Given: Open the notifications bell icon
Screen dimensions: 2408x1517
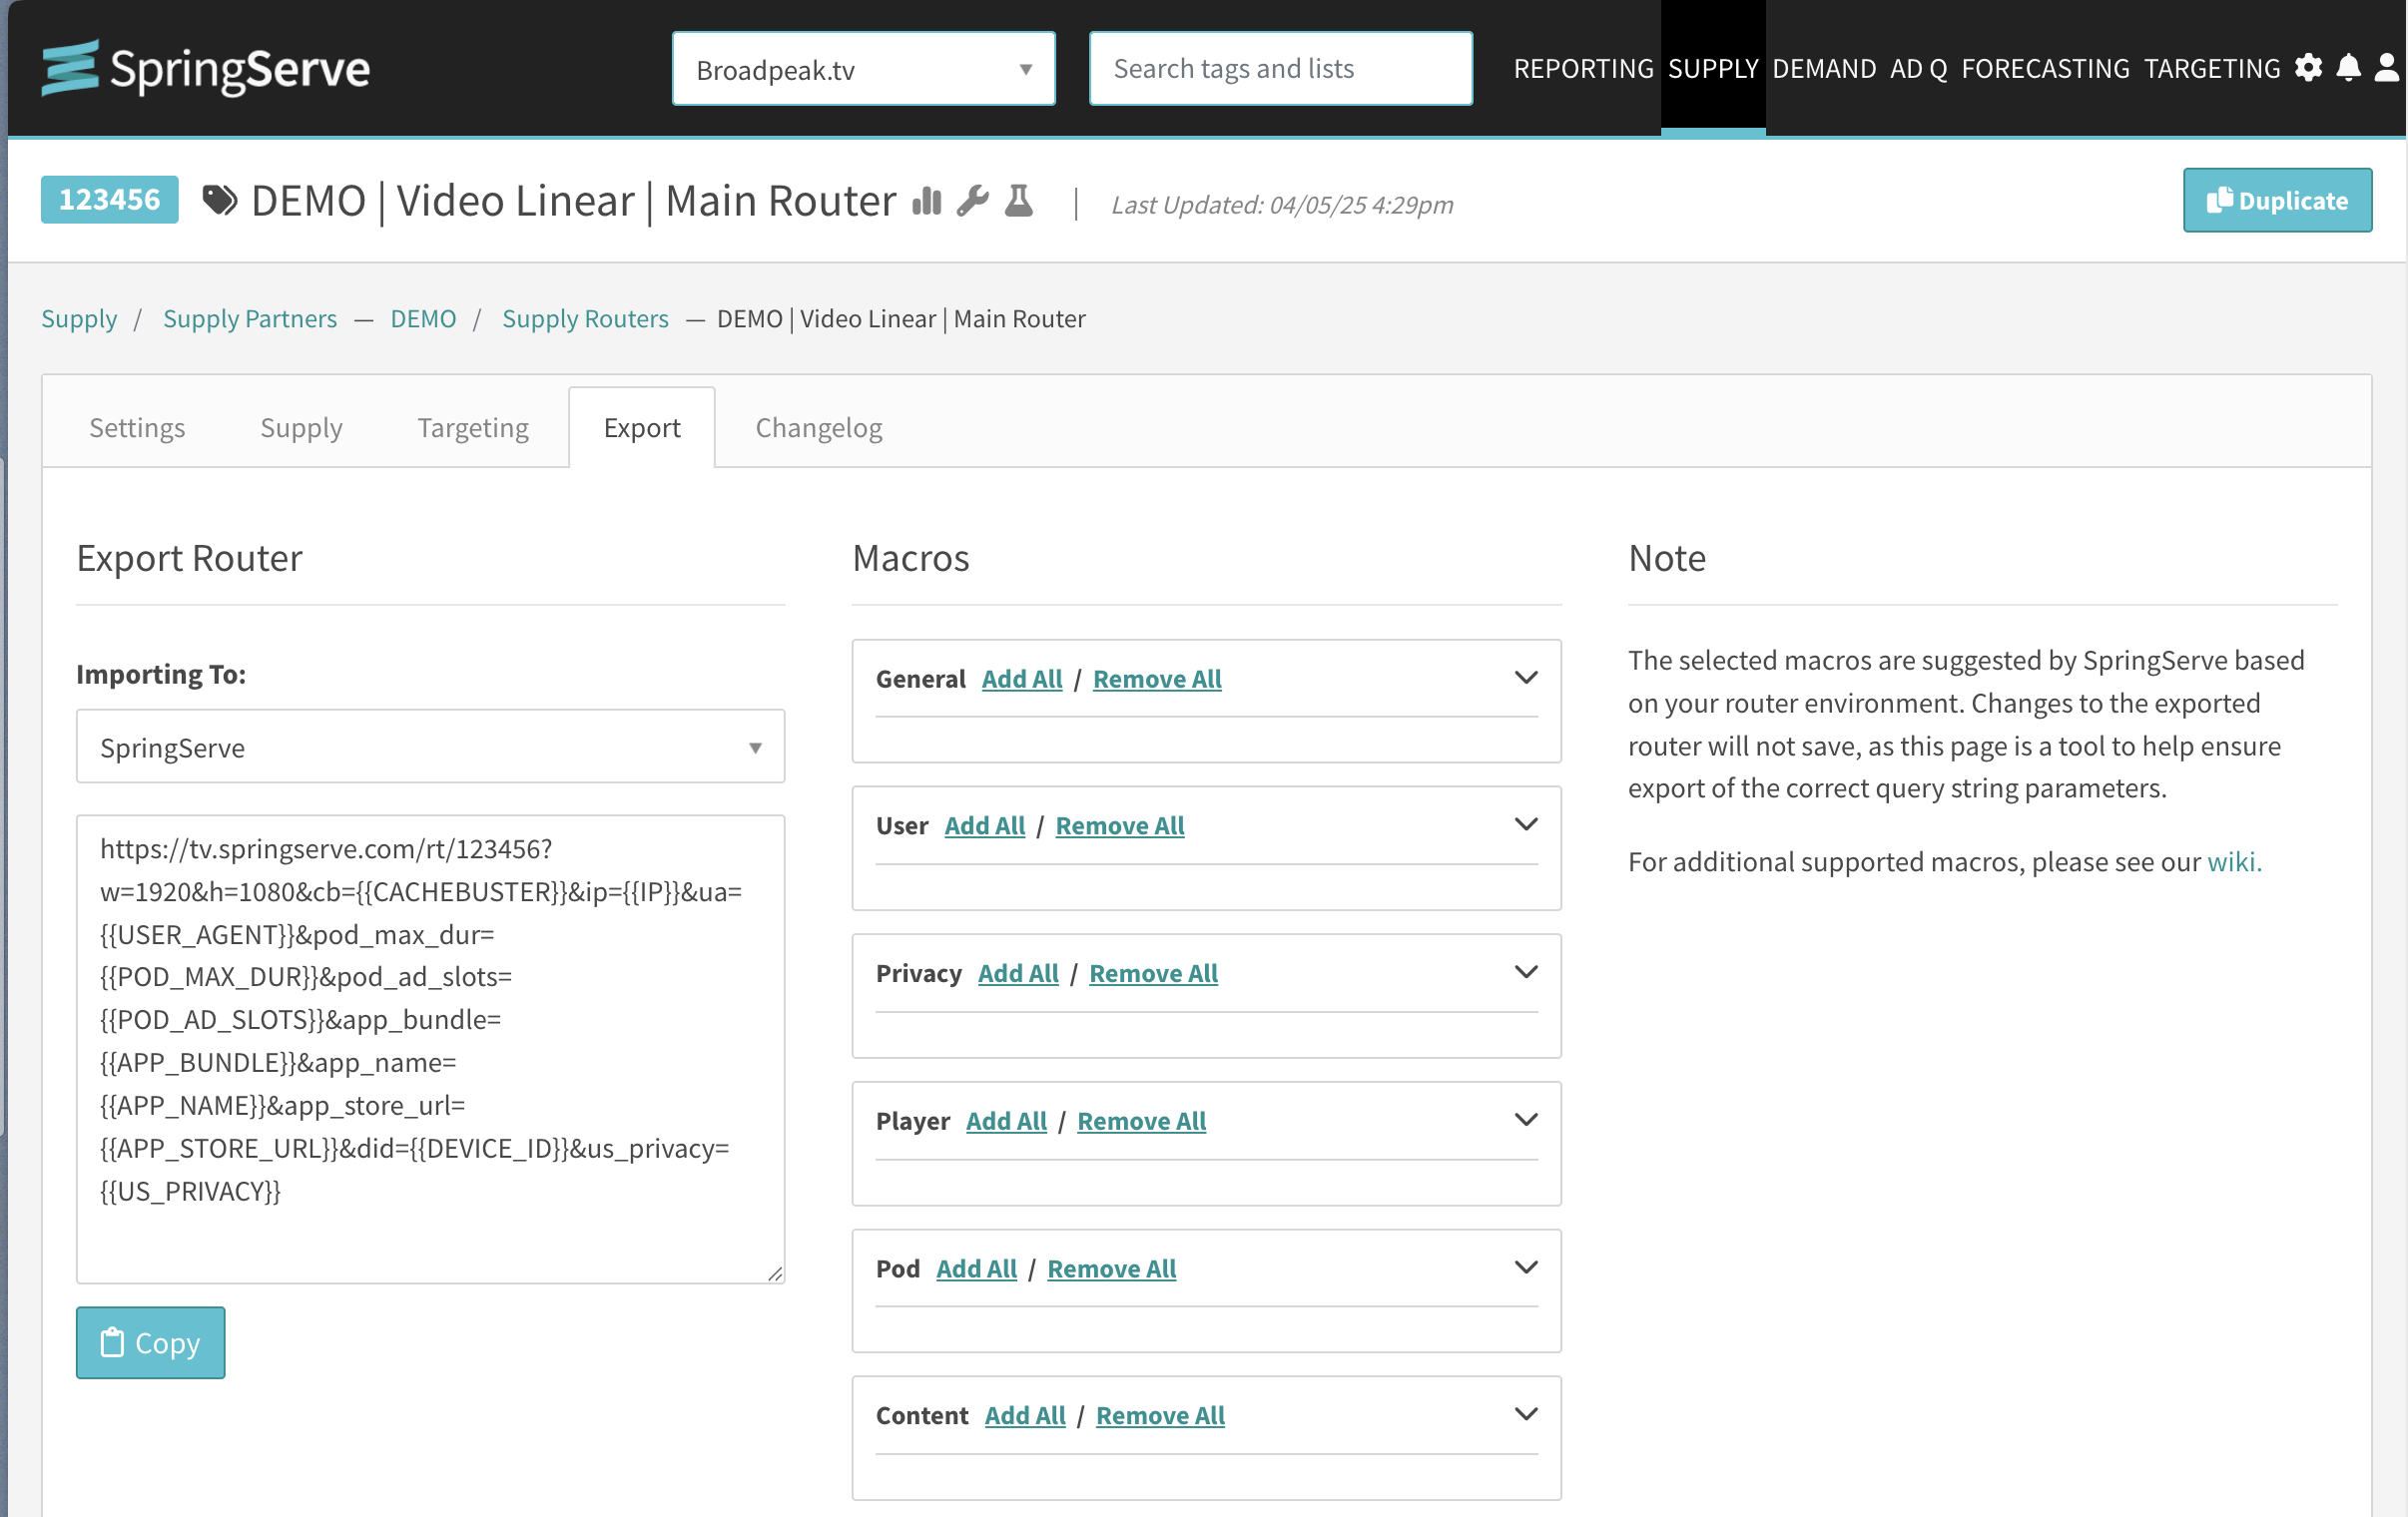Looking at the screenshot, I should point(2348,68).
